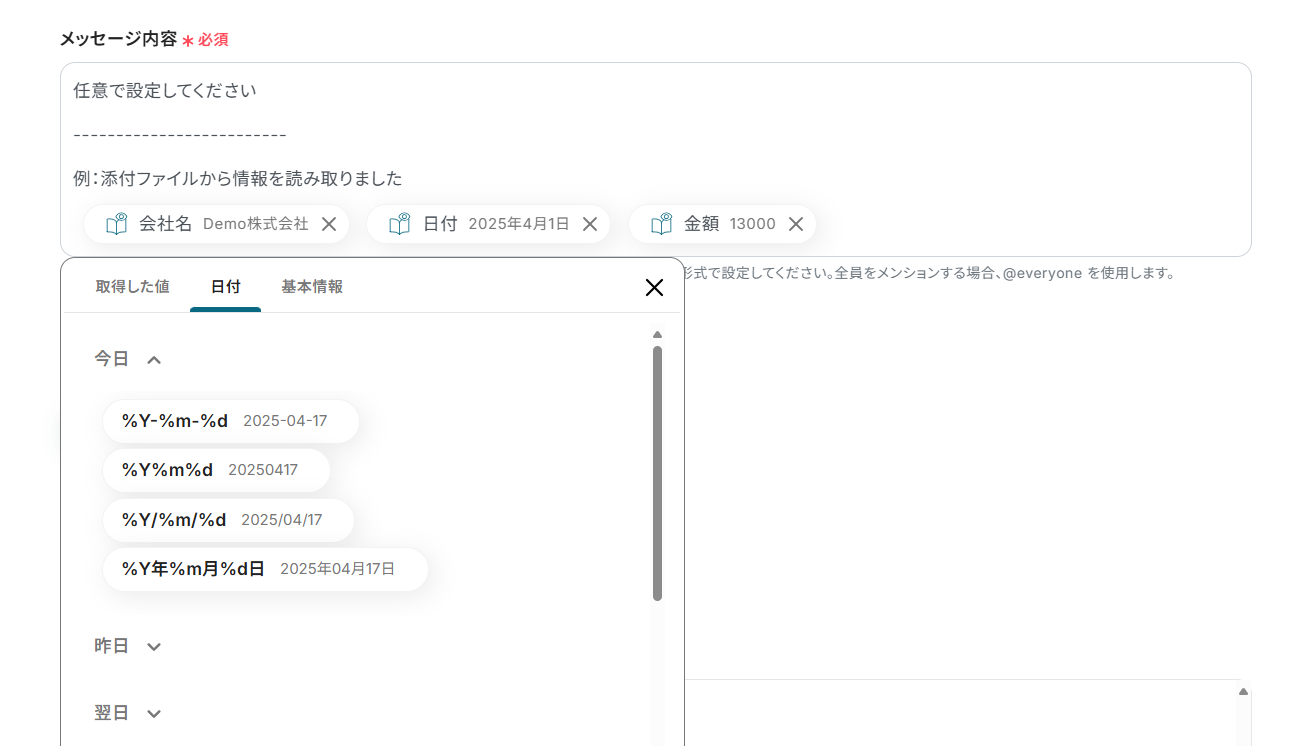Click the book icon on 日付 chip
Image resolution: width=1314 pixels, height=746 pixels.
tap(400, 224)
